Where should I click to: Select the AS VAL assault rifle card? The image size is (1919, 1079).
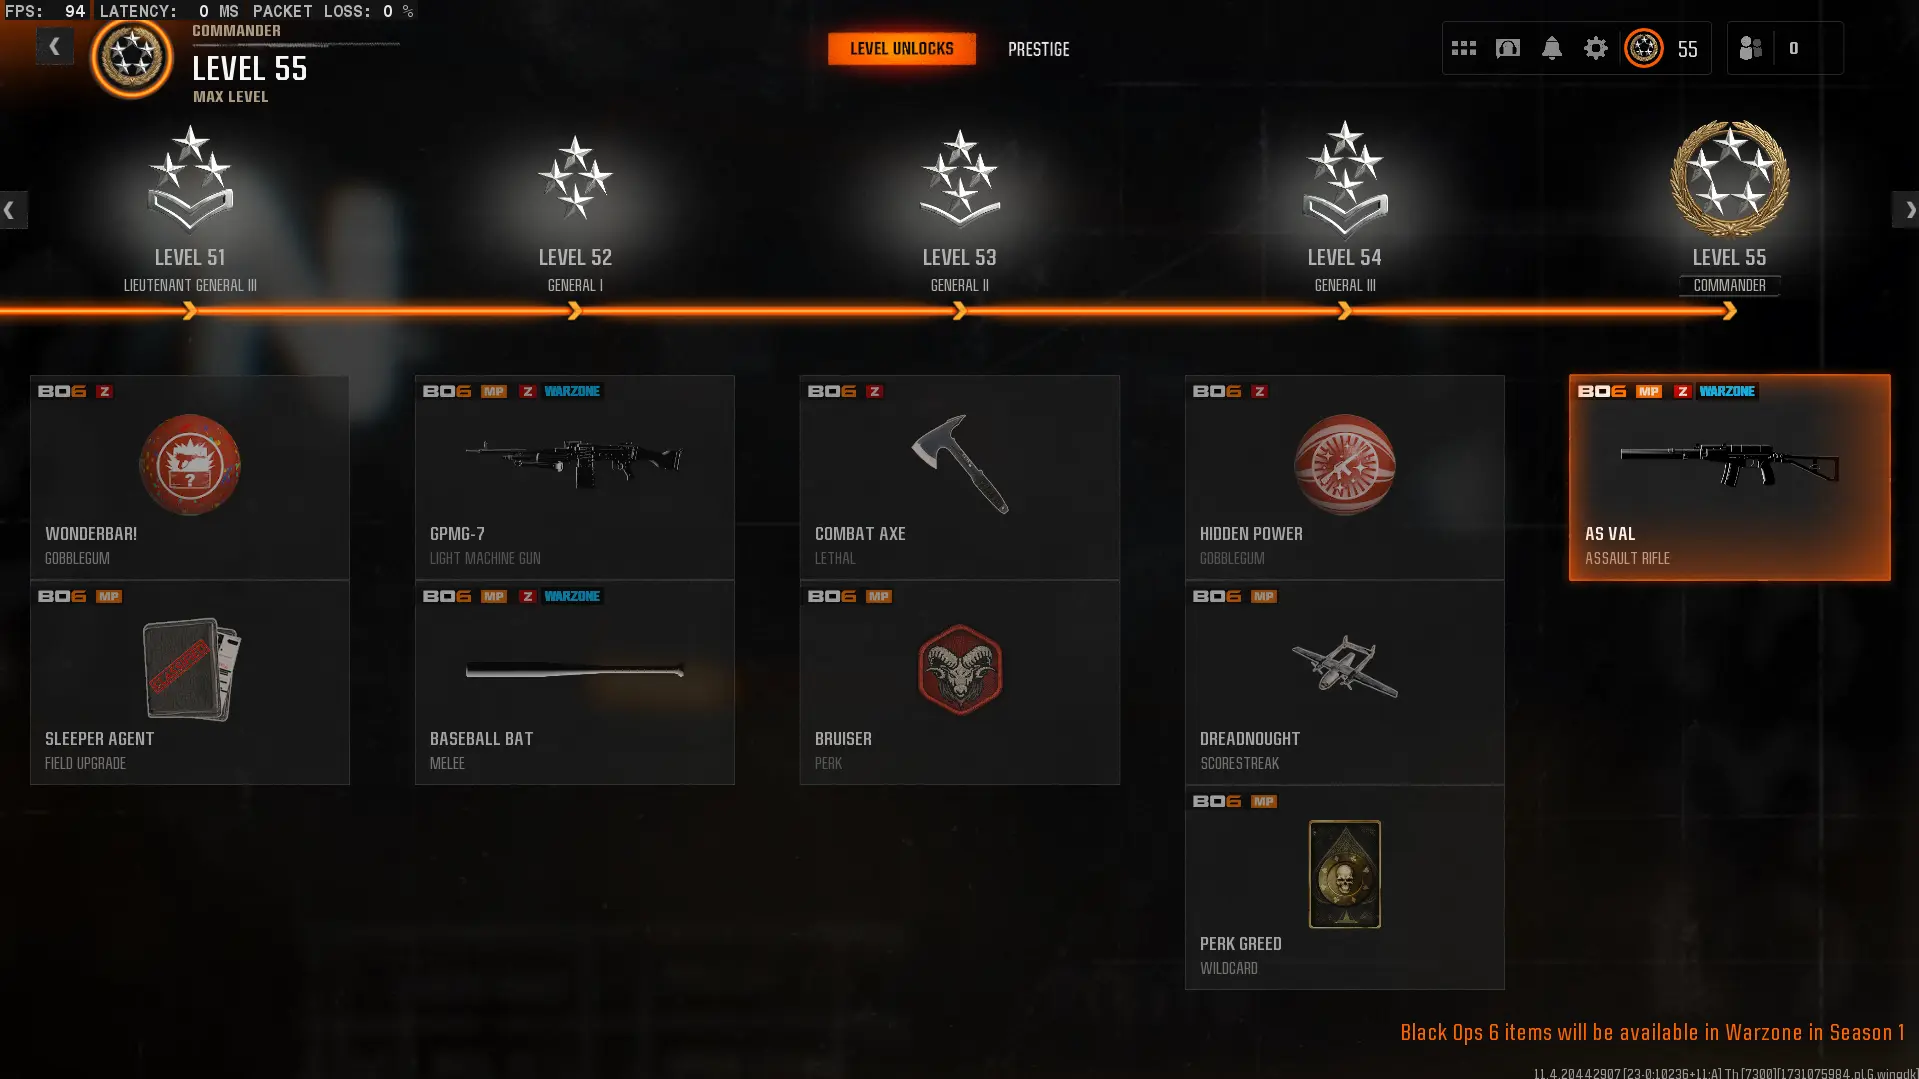tap(1729, 477)
